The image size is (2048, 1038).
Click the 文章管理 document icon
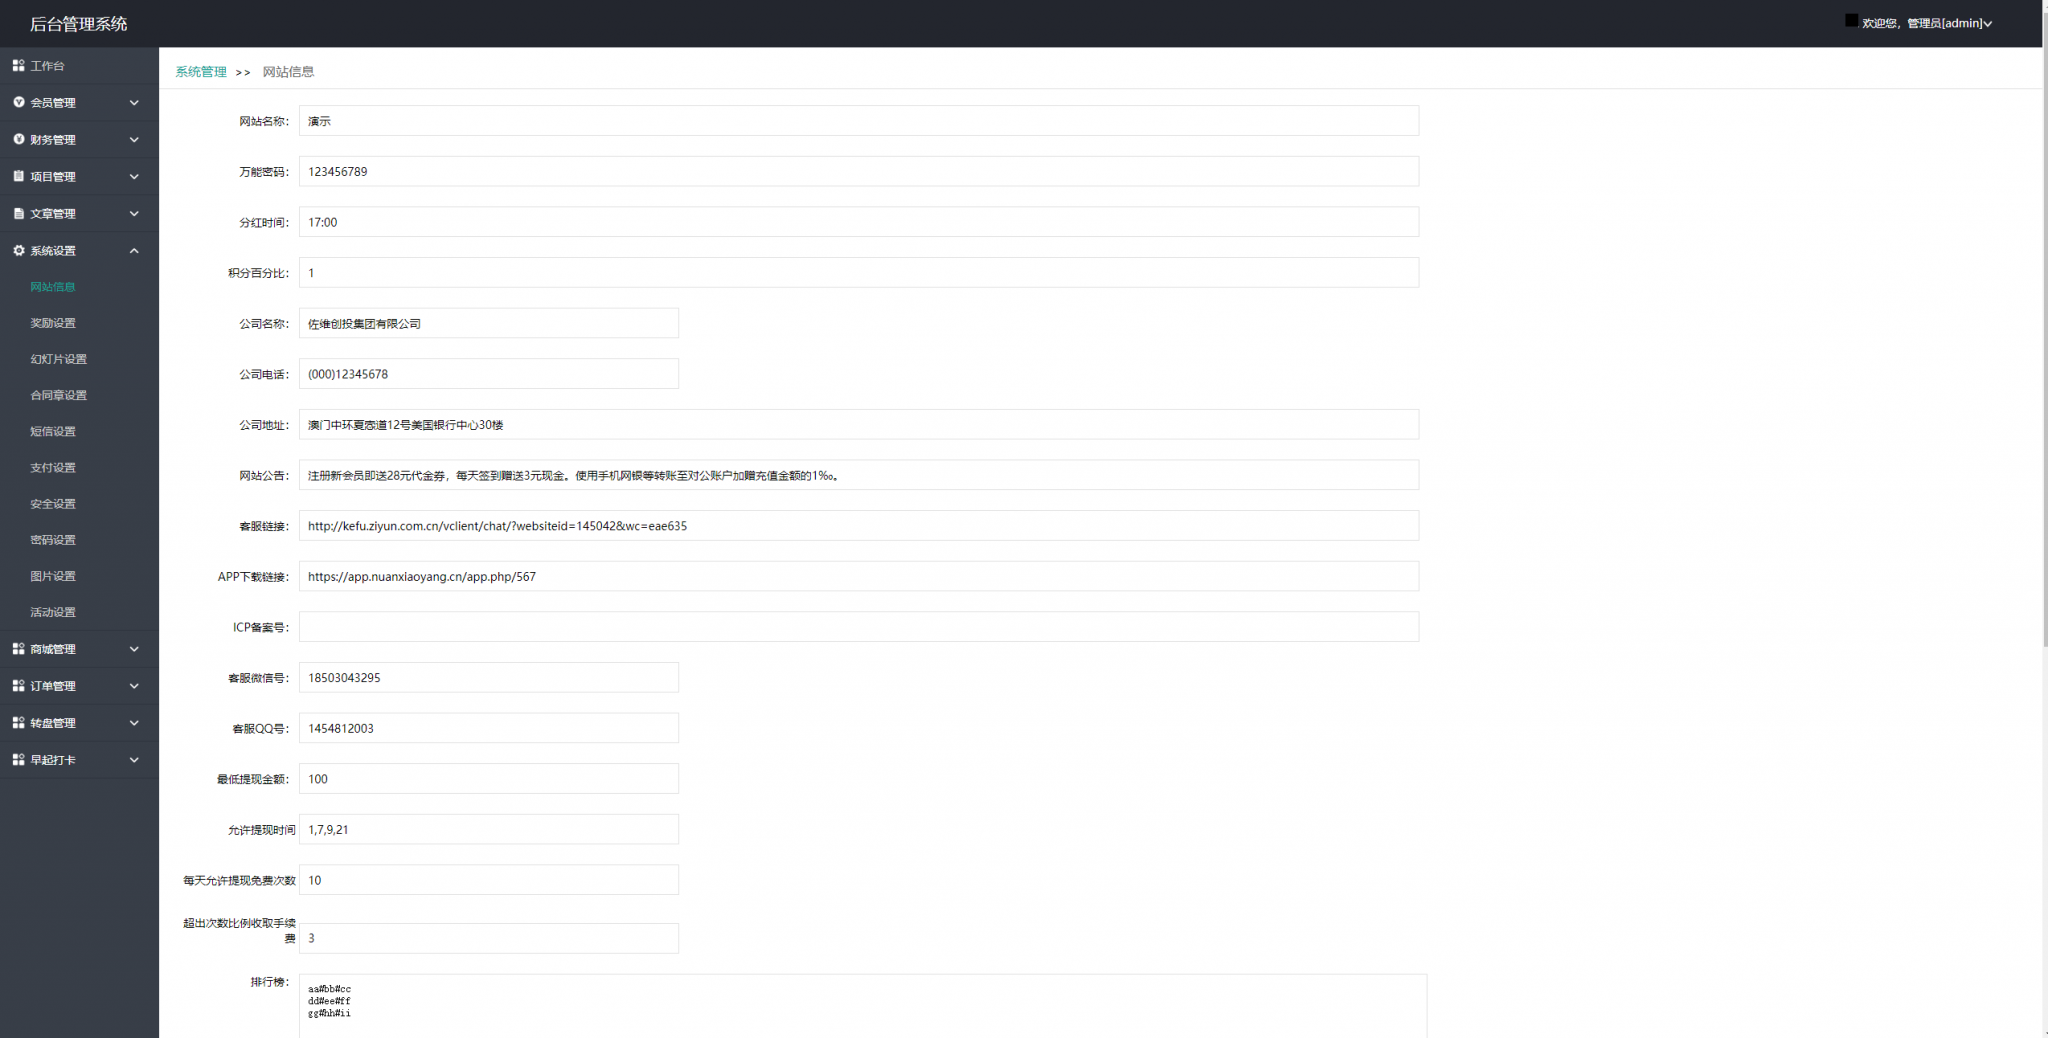(x=18, y=214)
